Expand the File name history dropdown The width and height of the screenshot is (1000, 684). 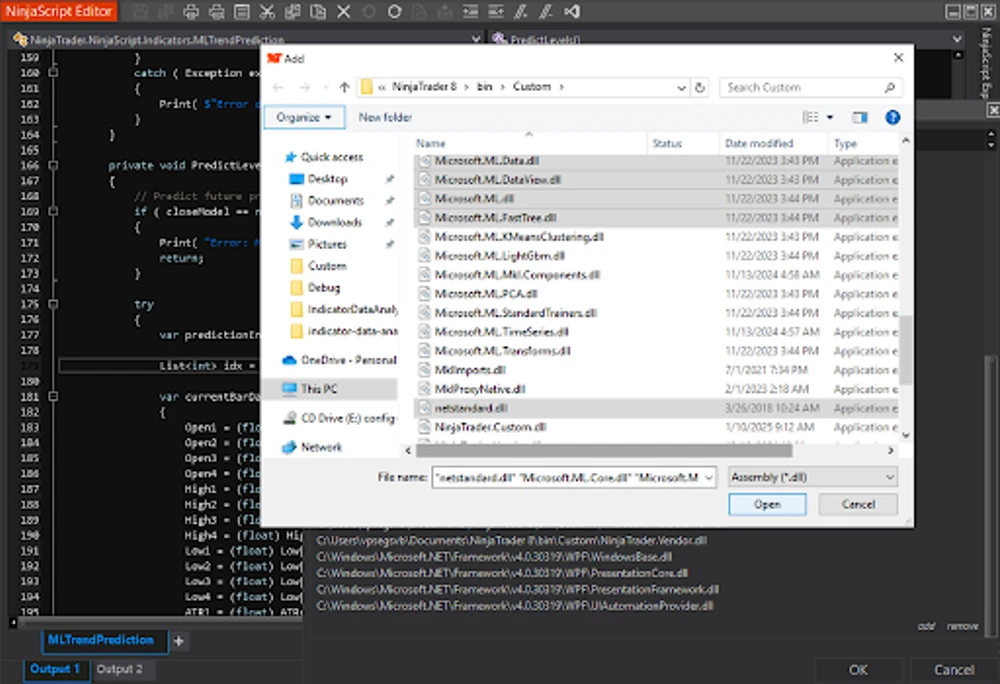pos(709,477)
